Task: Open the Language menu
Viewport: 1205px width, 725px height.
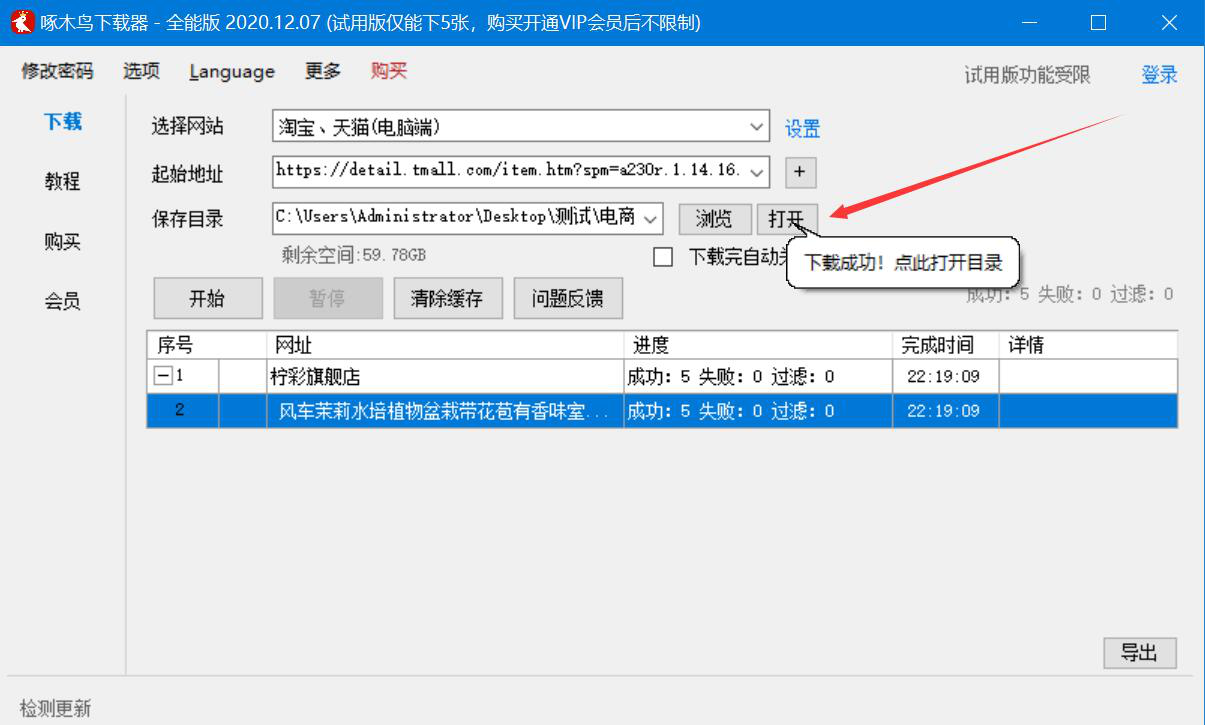Action: 232,71
